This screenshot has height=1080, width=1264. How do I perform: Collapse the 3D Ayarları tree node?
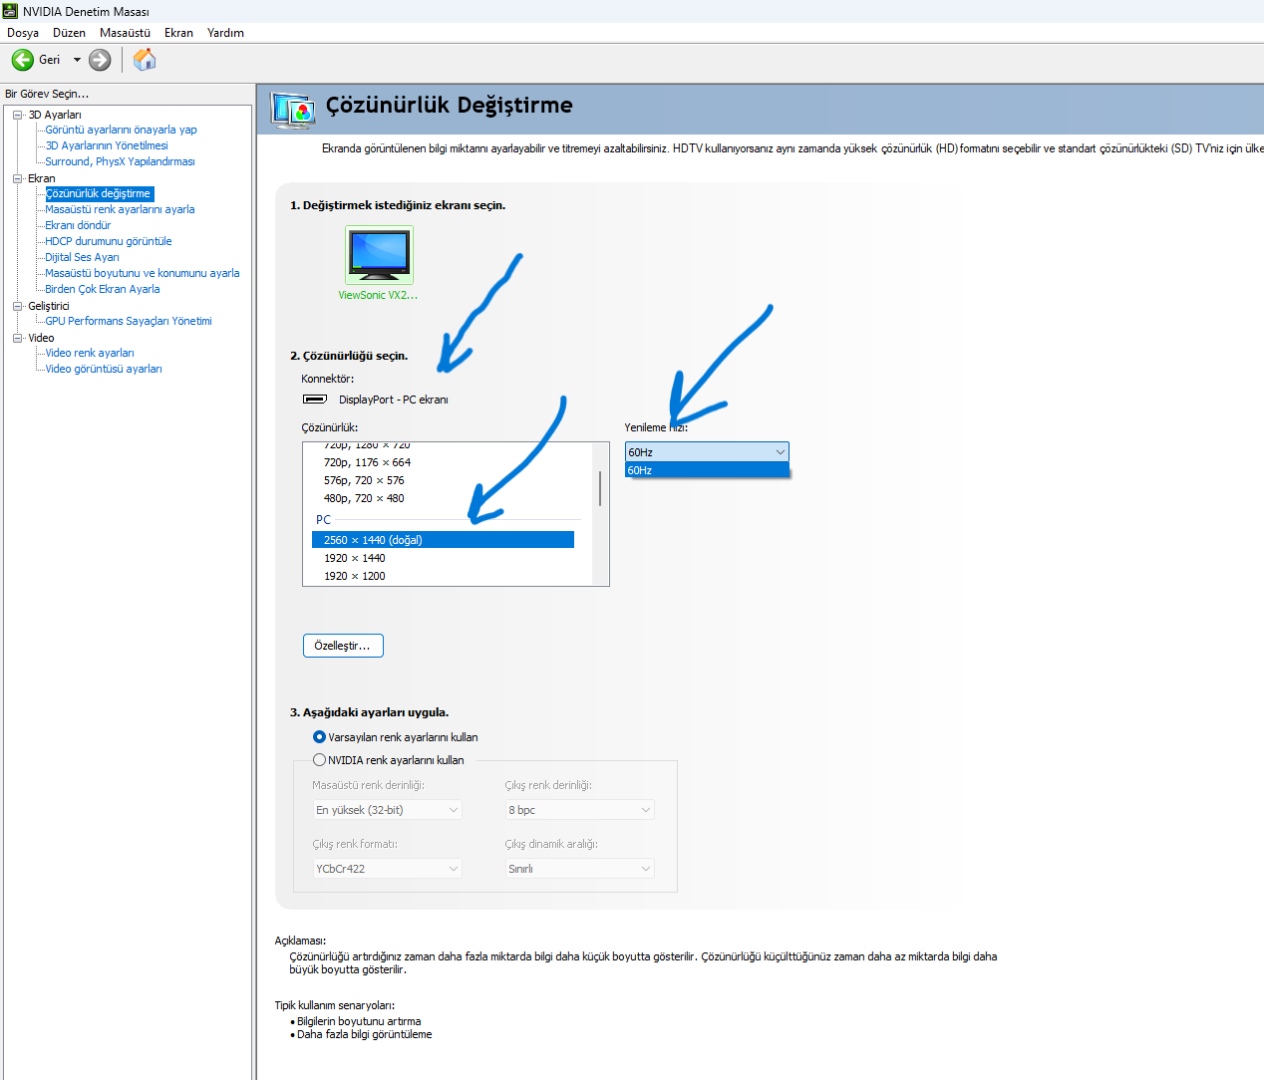click(x=17, y=115)
